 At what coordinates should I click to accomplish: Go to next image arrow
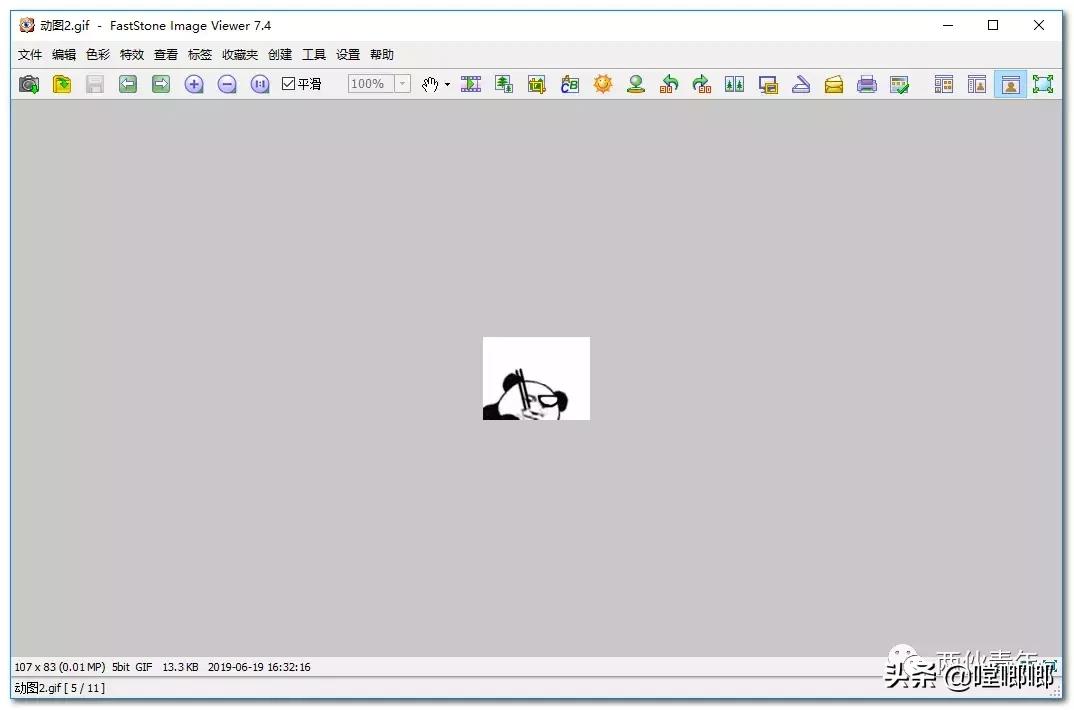160,84
